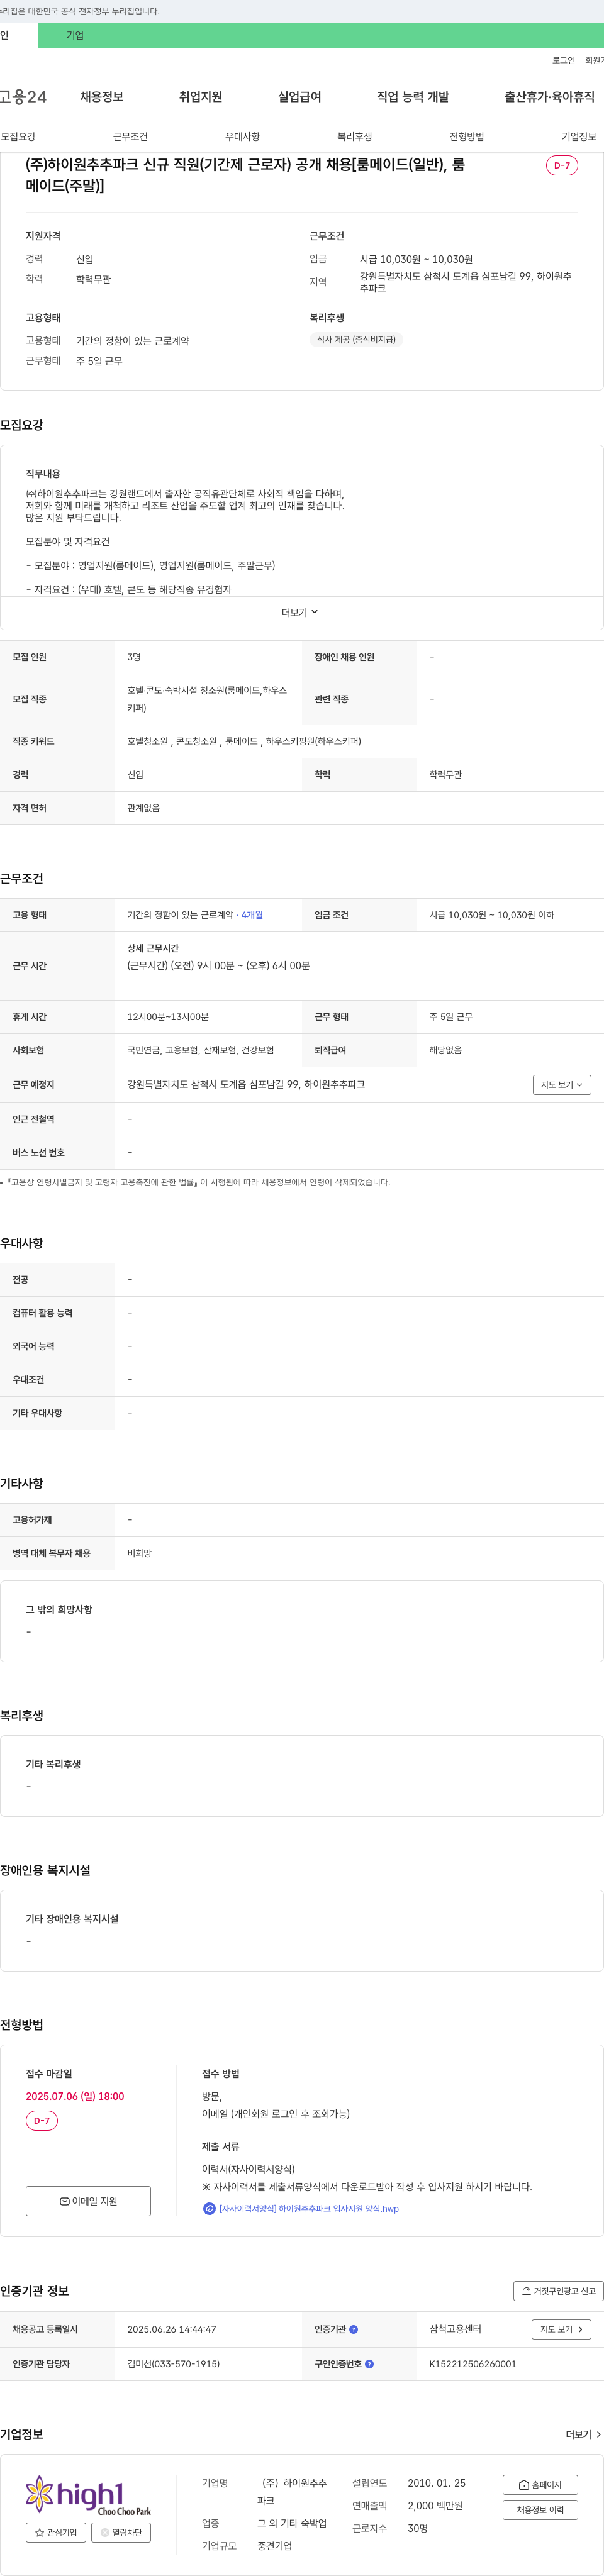Jump to 근무조건 section tab
604x2576 pixels.
130,136
